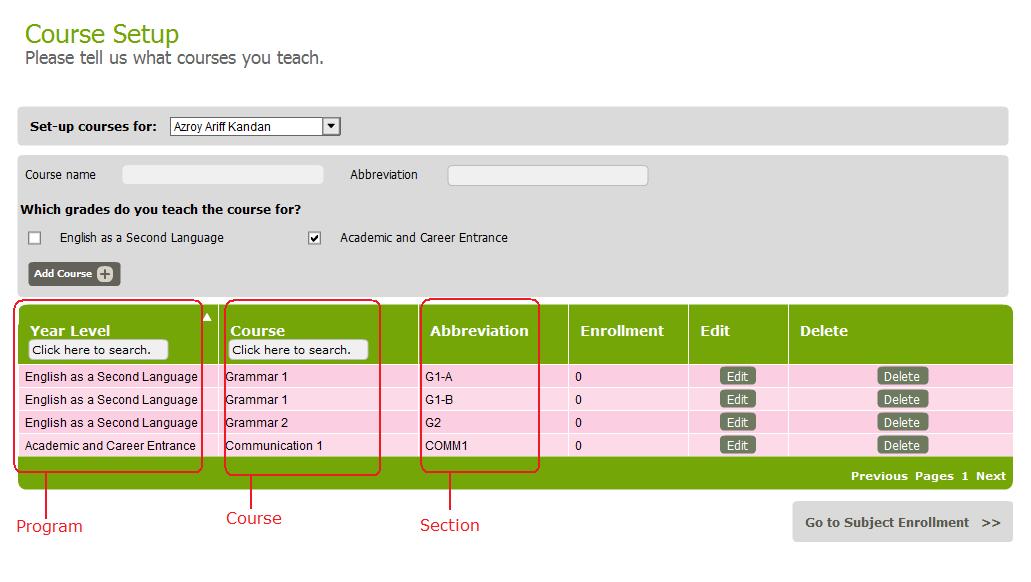Click into the Course name field

[223, 175]
